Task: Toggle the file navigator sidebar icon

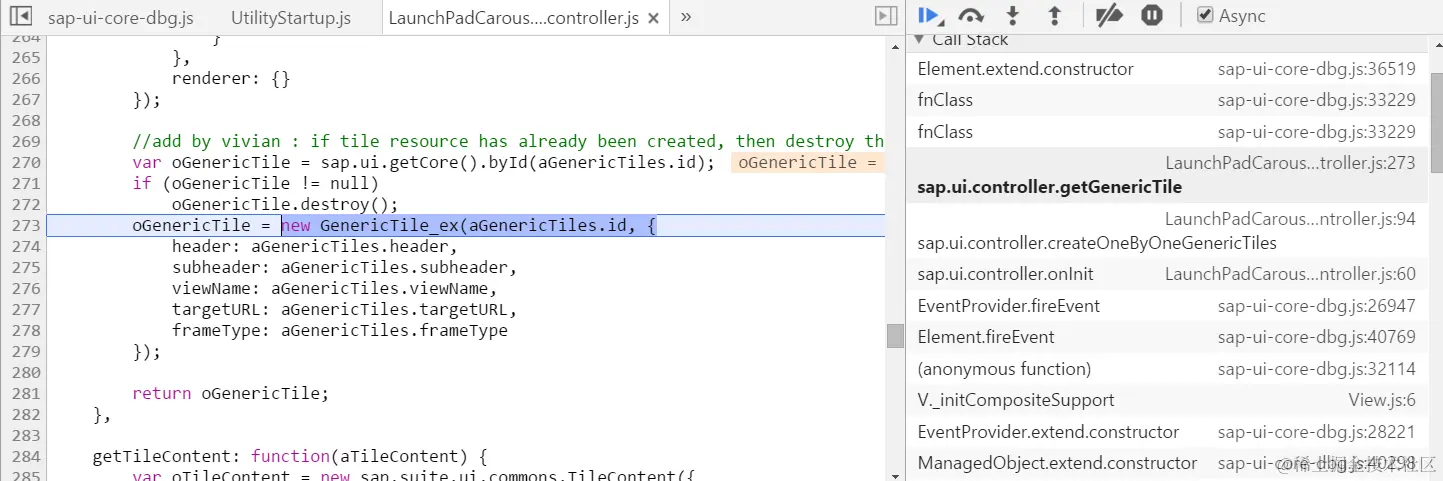Action: [20, 17]
